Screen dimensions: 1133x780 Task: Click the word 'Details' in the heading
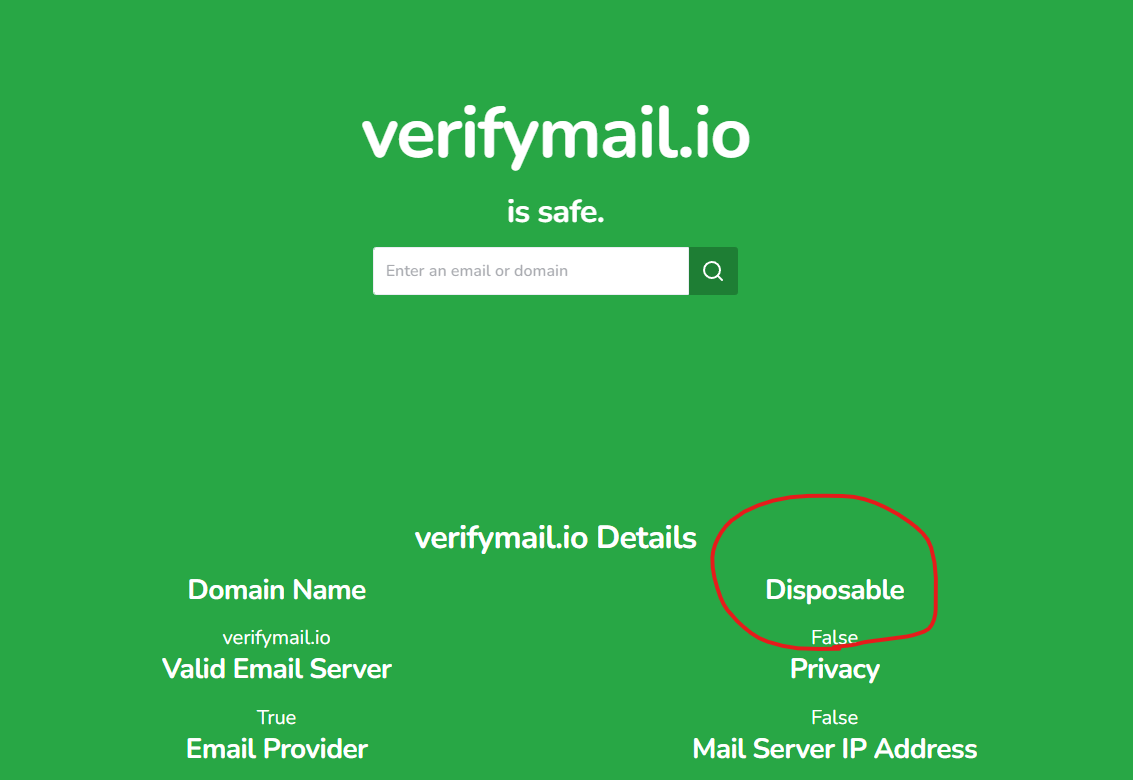pyautogui.click(x=646, y=537)
